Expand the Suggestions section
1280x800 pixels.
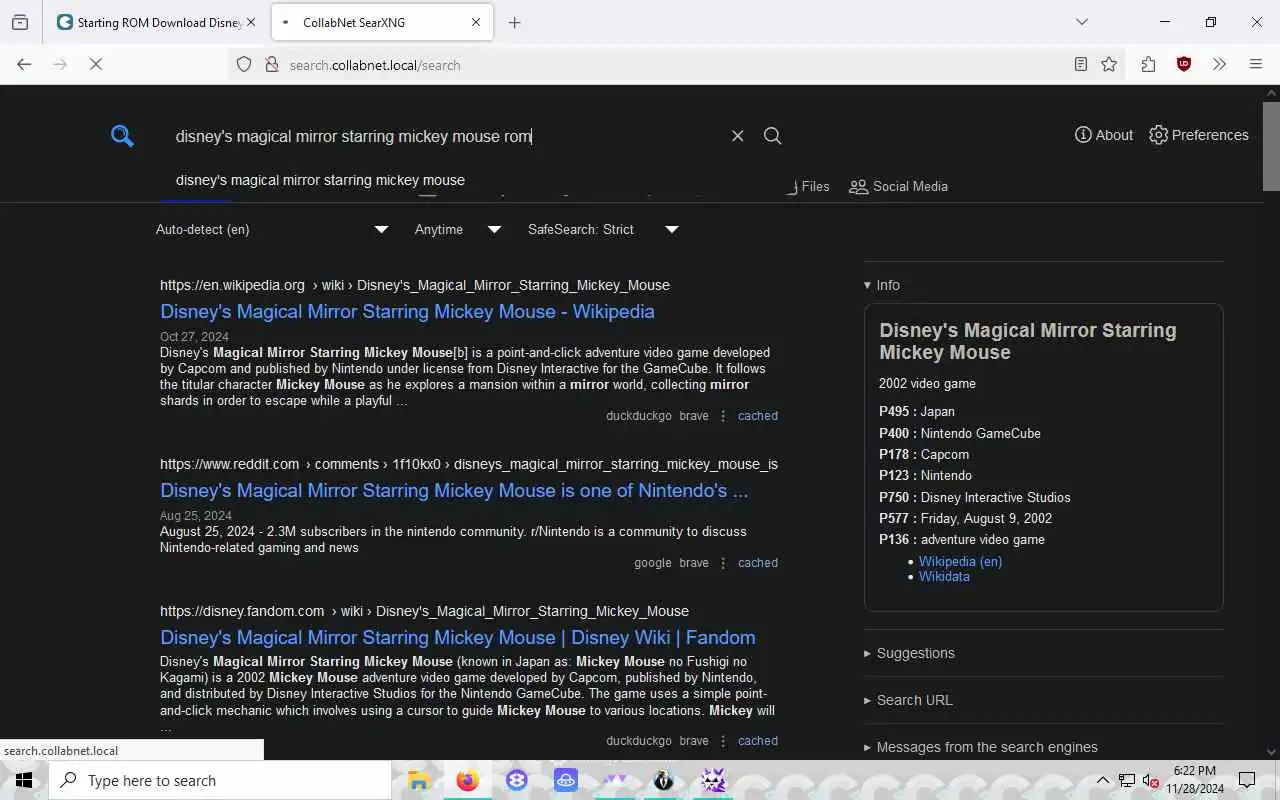pos(909,653)
